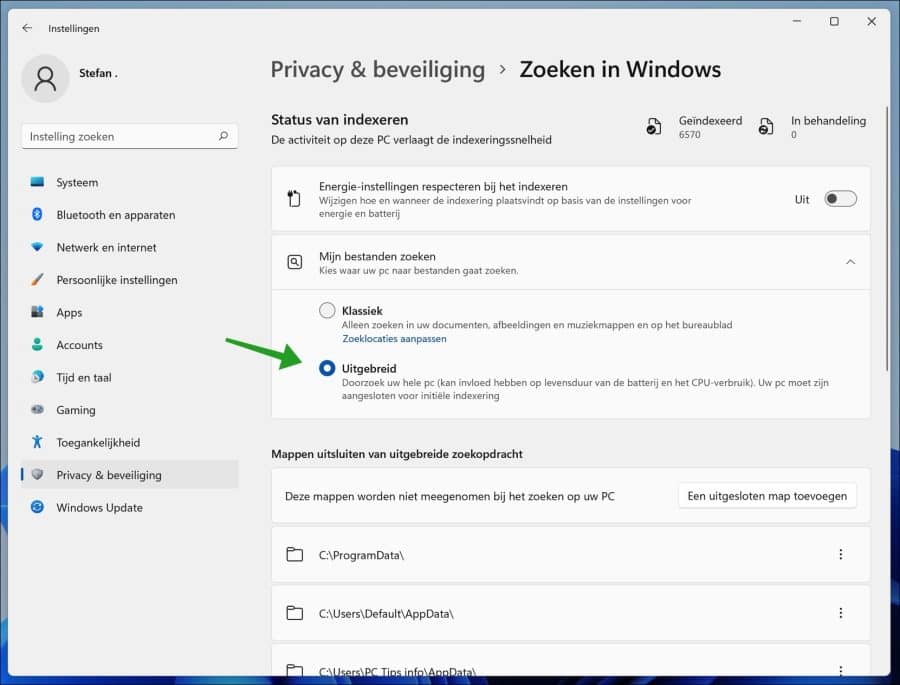The width and height of the screenshot is (900, 685).
Task: Click the Geïndexeerd document icon
Action: coord(654,126)
